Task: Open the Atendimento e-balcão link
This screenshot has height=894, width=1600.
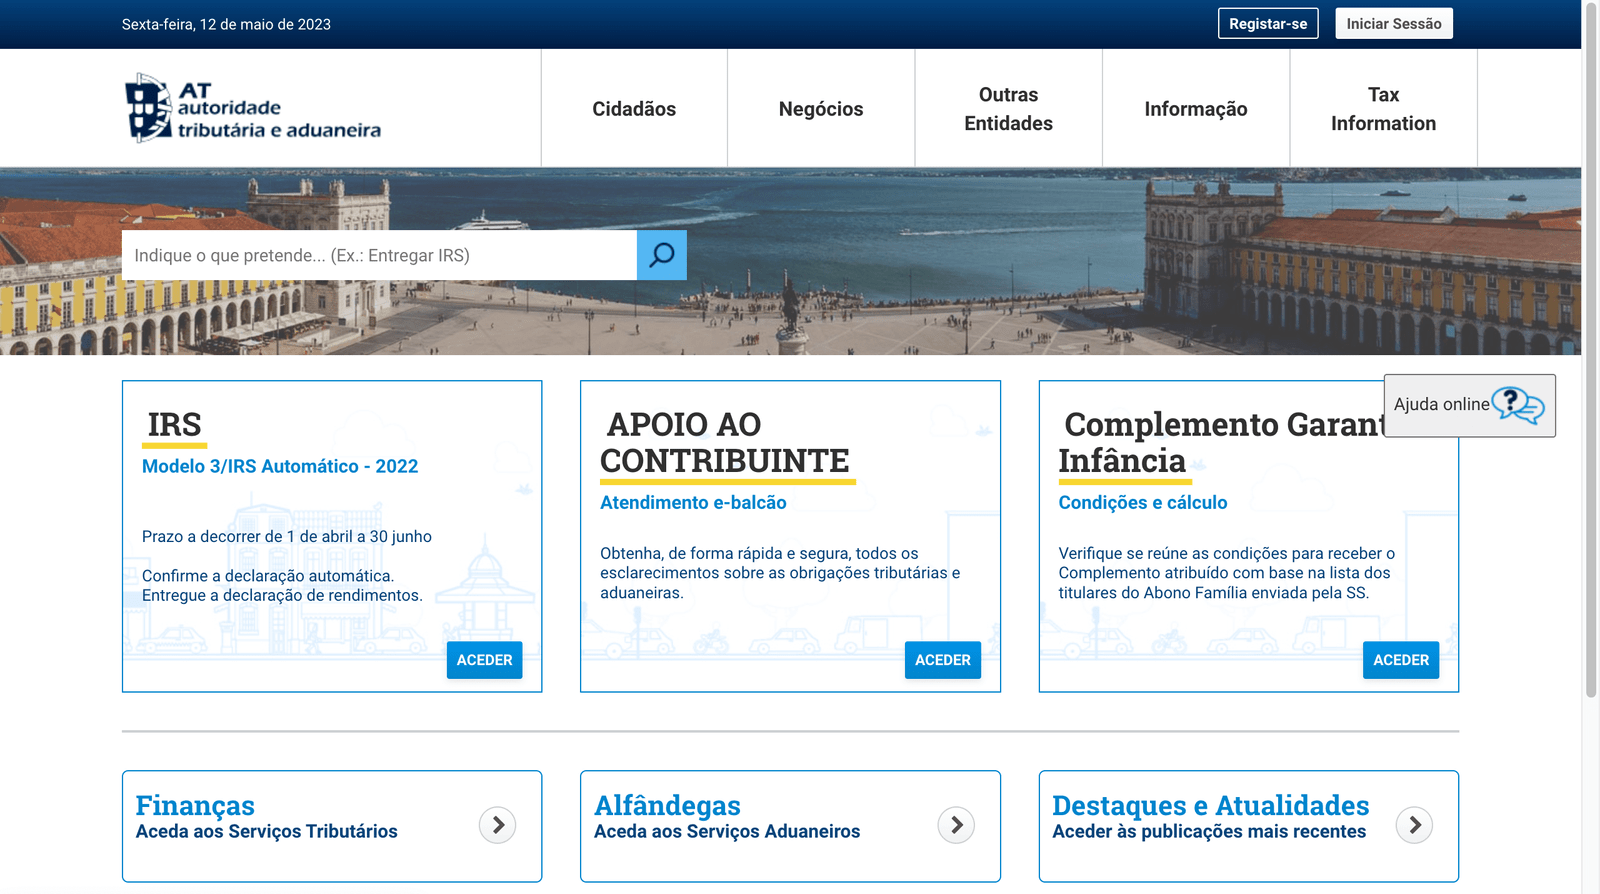Action: click(x=693, y=503)
